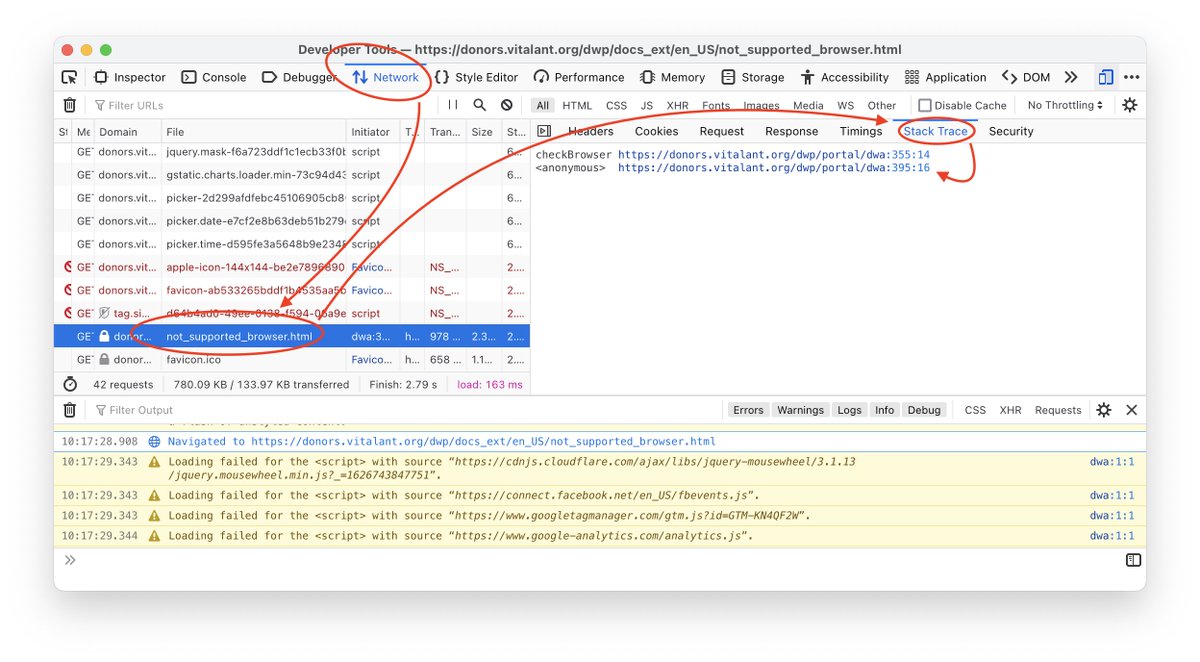The height and width of the screenshot is (662, 1200).
Task: Select the Stack Trace tab
Action: click(936, 131)
